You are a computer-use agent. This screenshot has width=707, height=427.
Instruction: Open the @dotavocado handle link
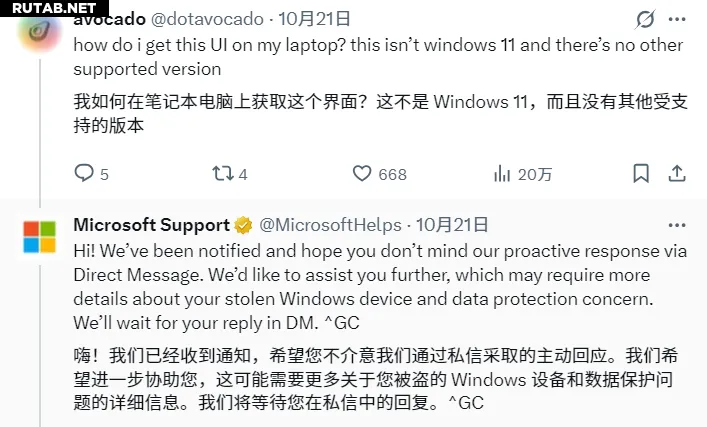[x=207, y=19]
